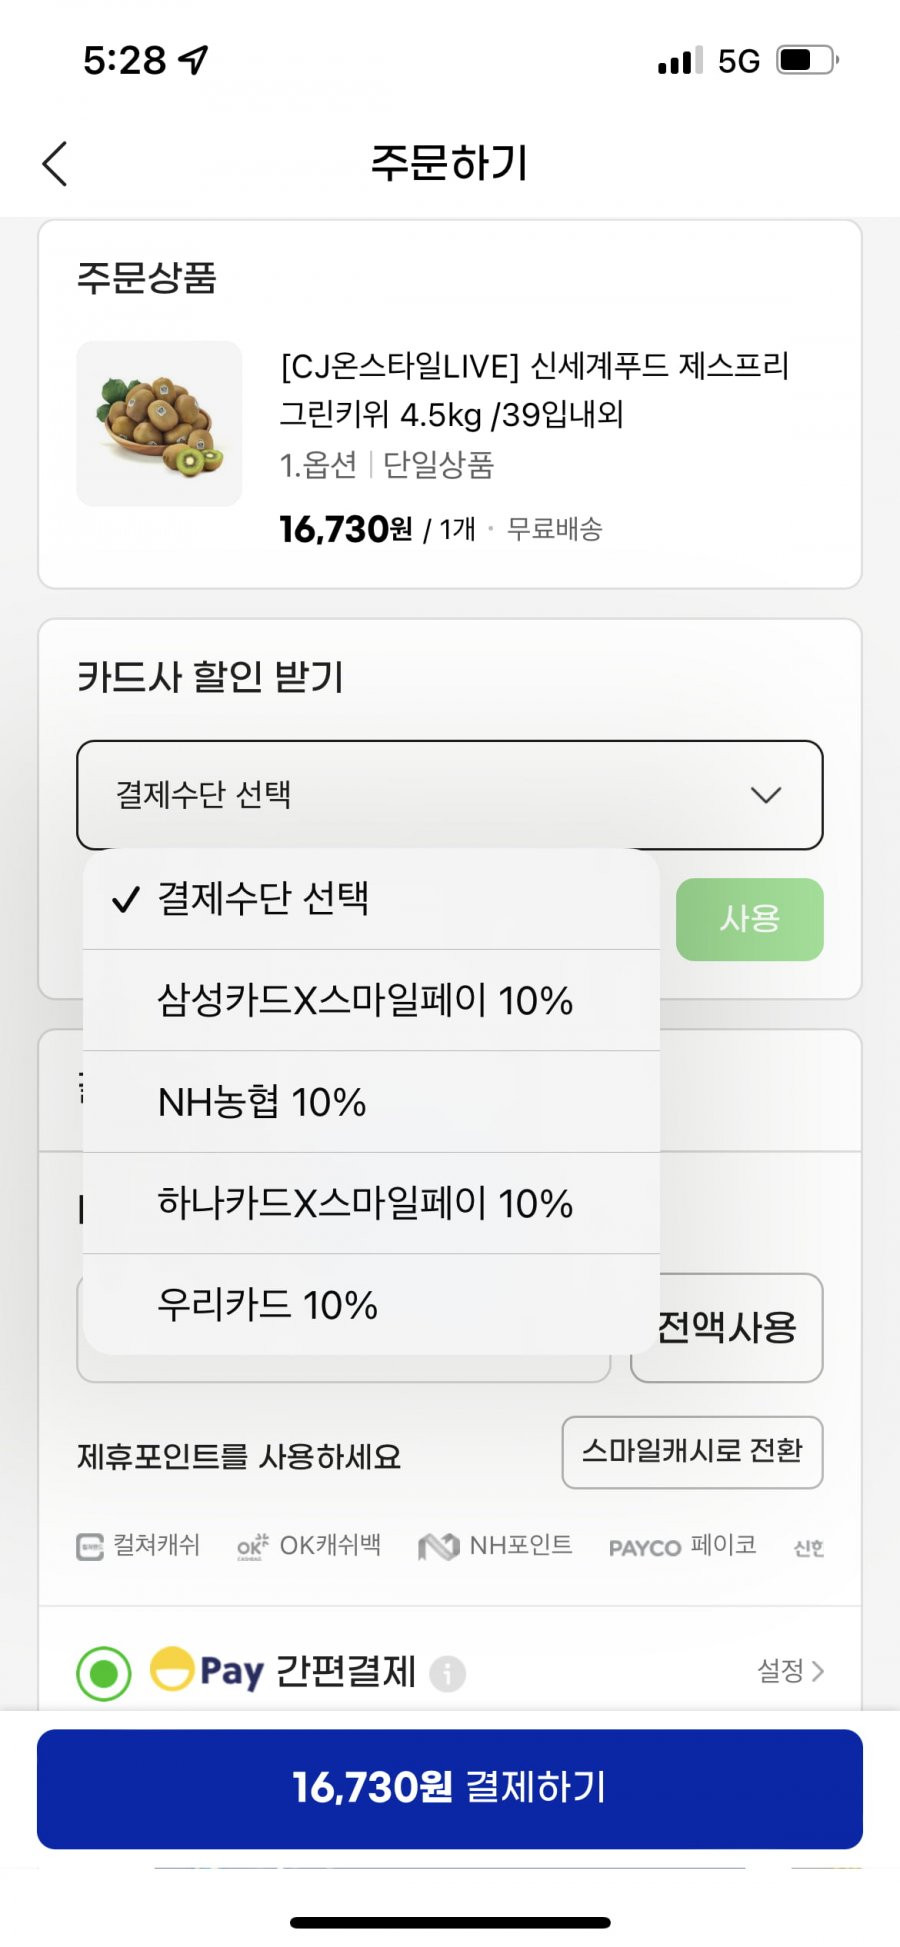Select the Pay 간편결제 radio button
Screen dimensions: 900x1947
104,1673
